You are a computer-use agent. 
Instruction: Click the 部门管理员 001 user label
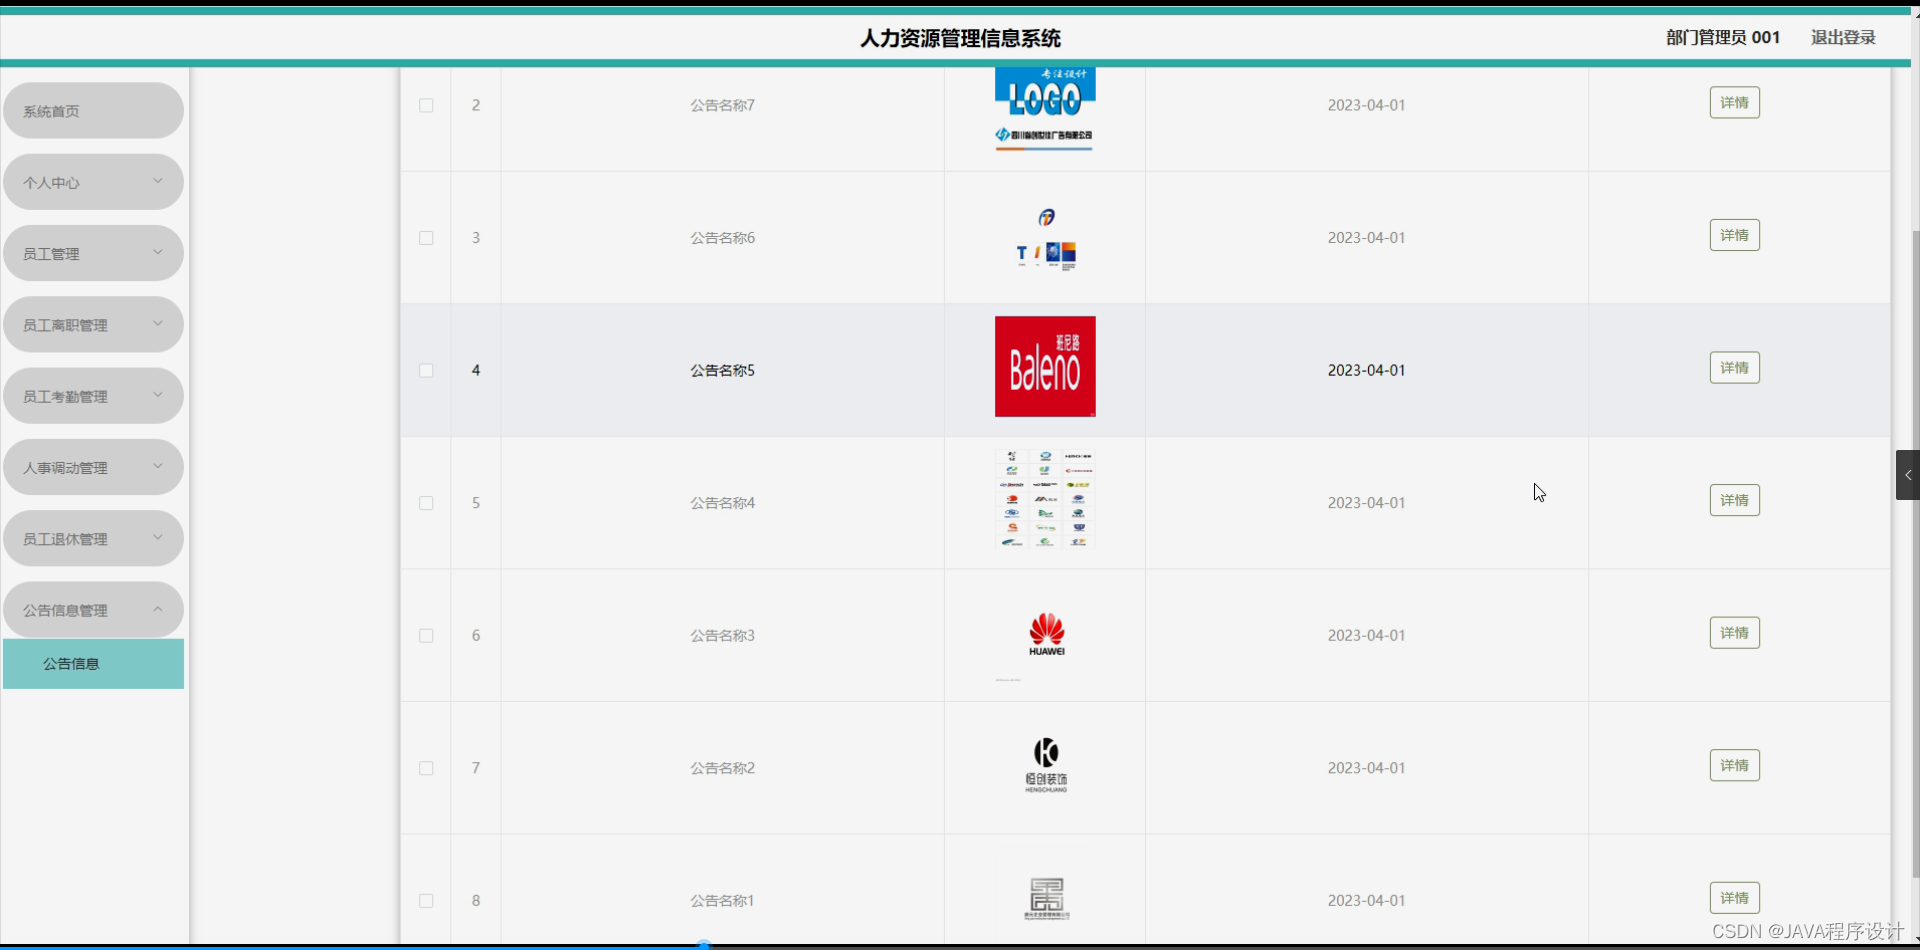tap(1723, 37)
